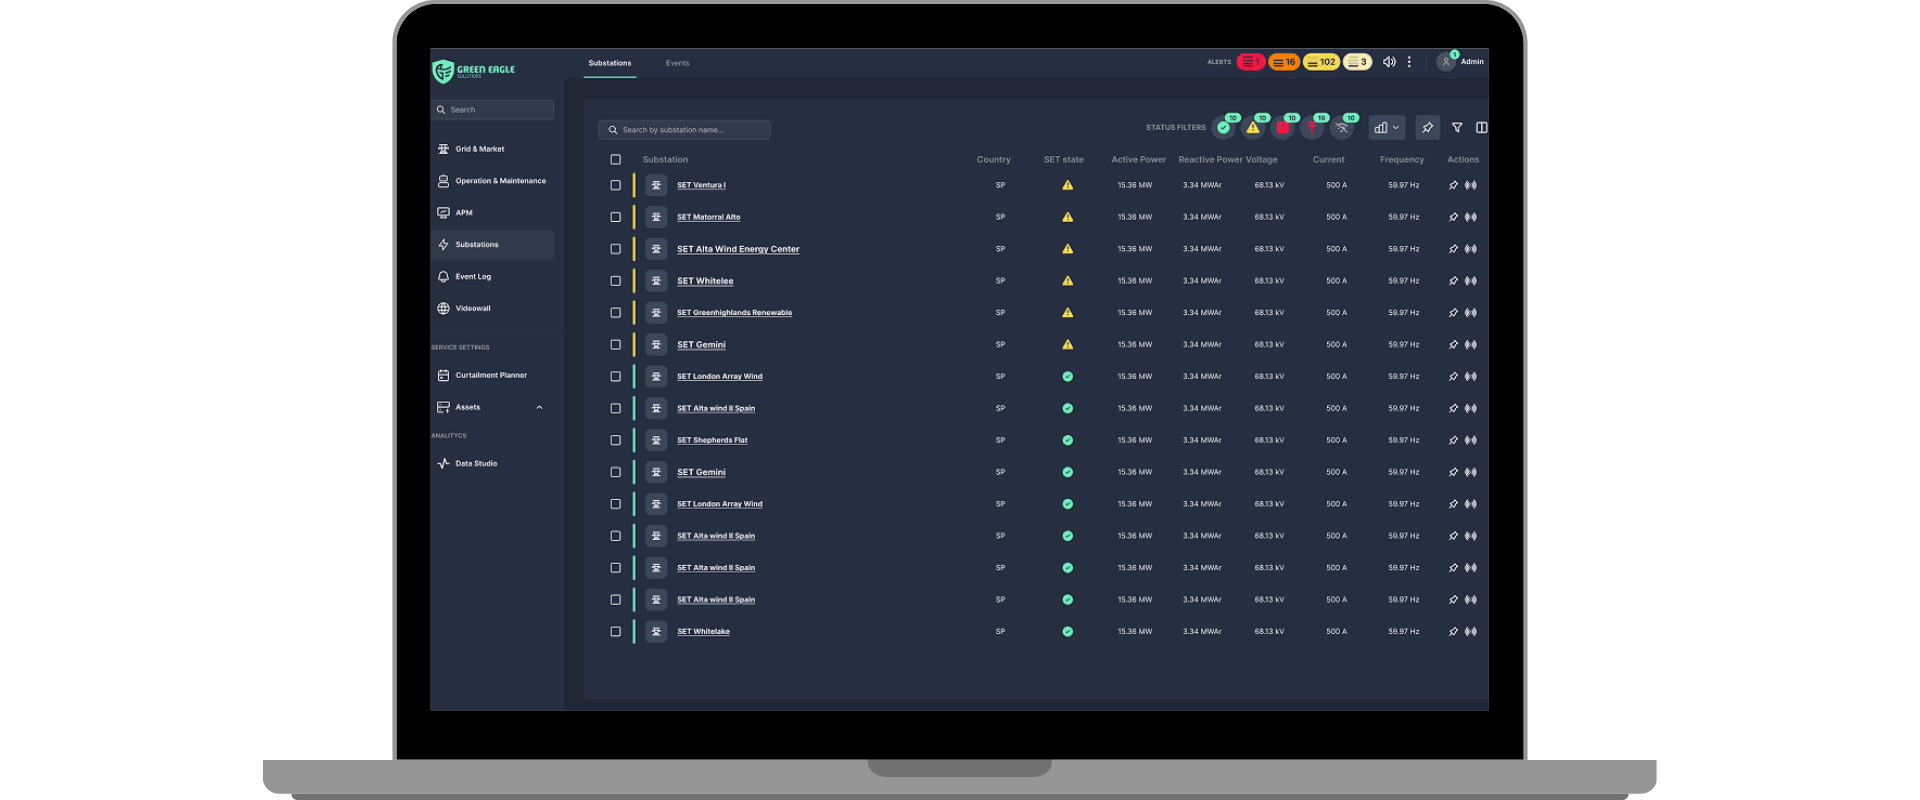Image resolution: width=1920 pixels, height=800 pixels.
Task: Filter substations by red alarm status
Action: [x=1283, y=127]
